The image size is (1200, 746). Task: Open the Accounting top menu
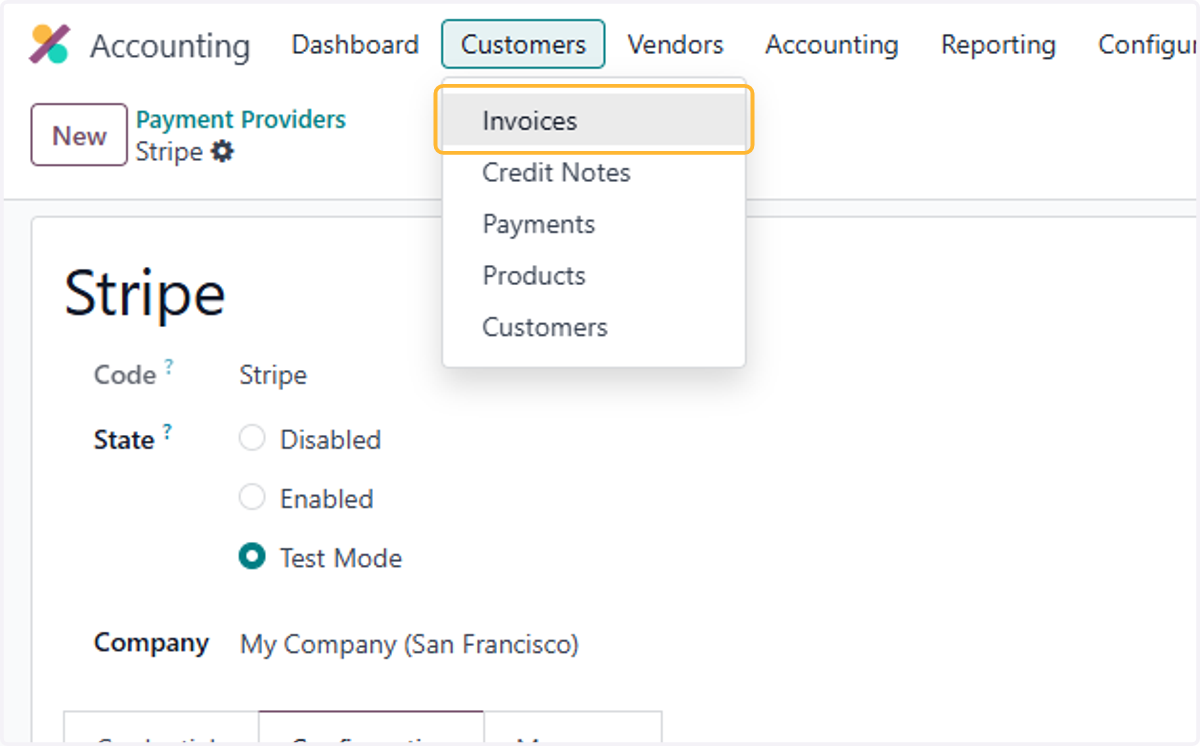[832, 44]
